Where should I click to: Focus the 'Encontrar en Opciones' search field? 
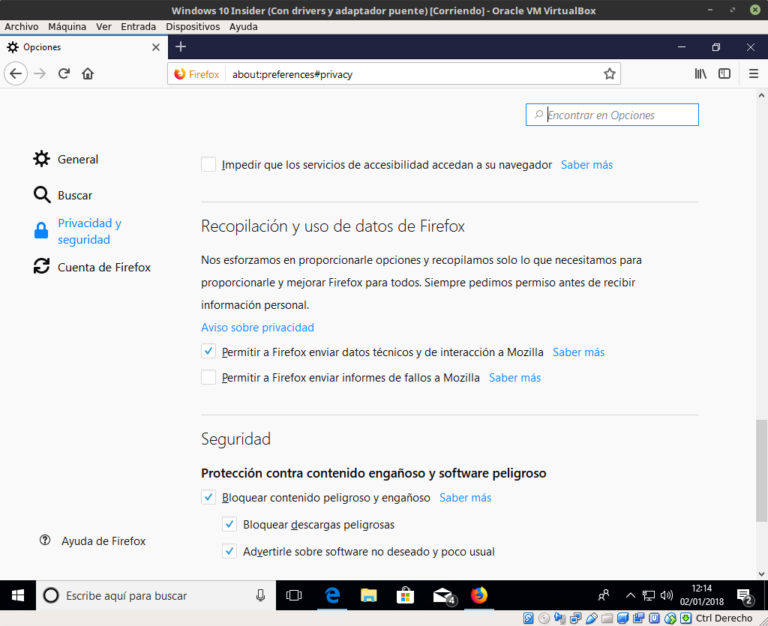click(612, 115)
